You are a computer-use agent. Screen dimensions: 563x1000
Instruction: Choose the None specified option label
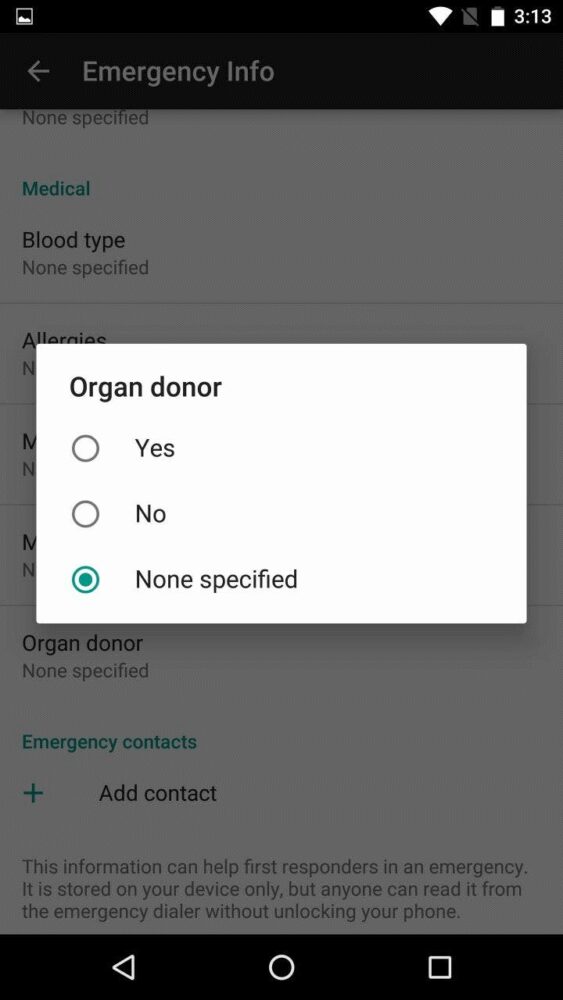click(x=216, y=579)
